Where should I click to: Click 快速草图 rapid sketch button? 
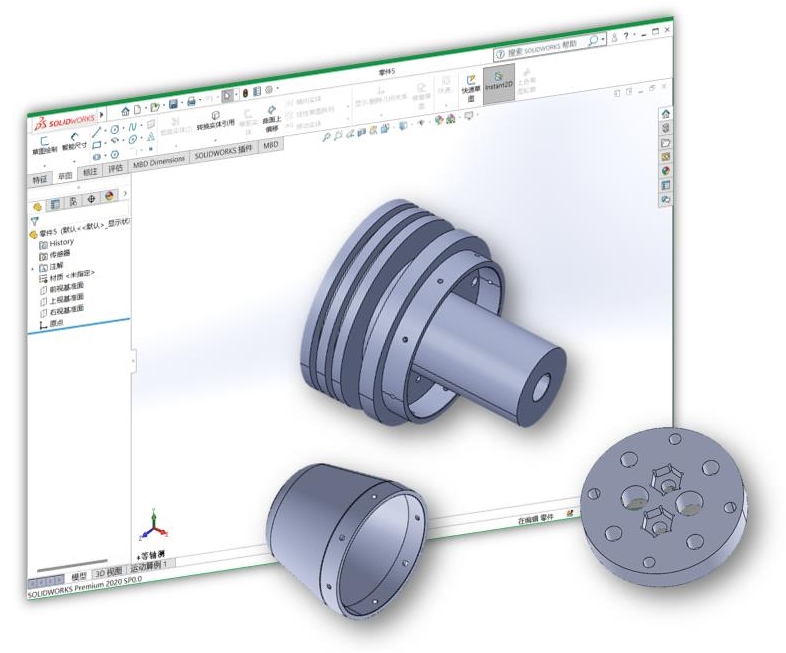click(471, 88)
